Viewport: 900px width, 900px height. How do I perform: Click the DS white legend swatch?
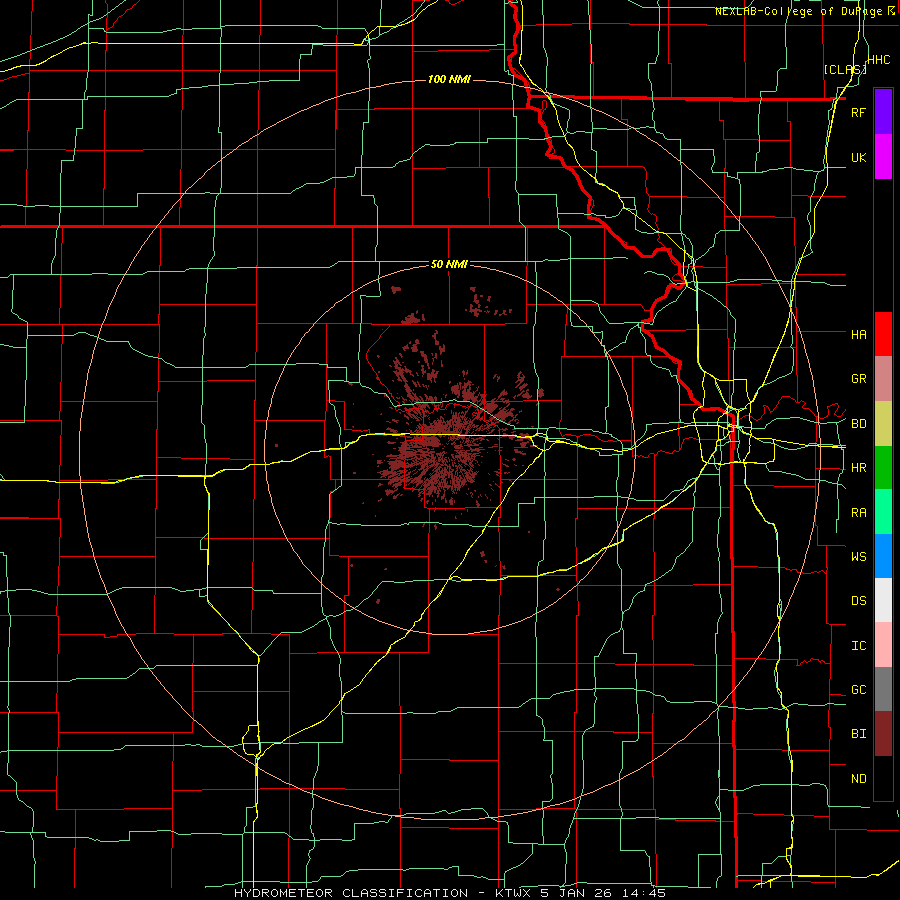coord(883,600)
